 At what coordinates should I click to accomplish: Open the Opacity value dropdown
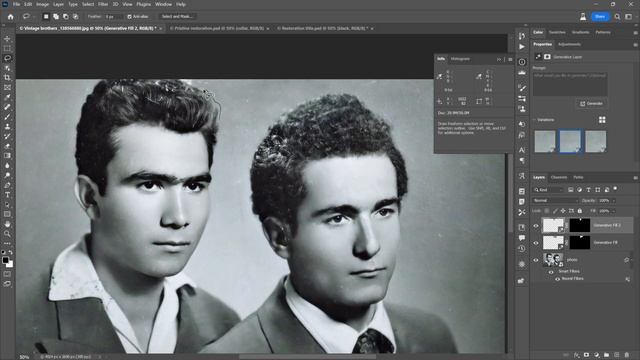(614, 200)
